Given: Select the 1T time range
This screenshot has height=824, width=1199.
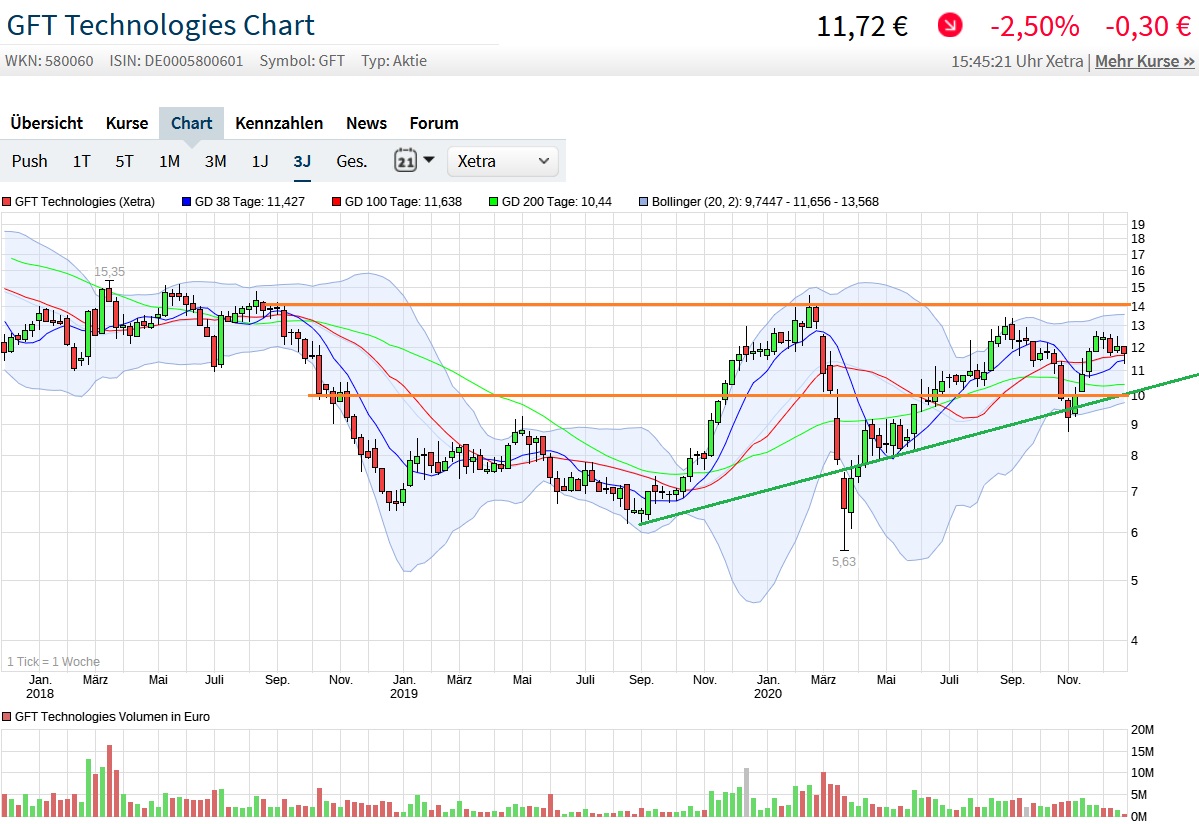Looking at the screenshot, I should point(82,161).
